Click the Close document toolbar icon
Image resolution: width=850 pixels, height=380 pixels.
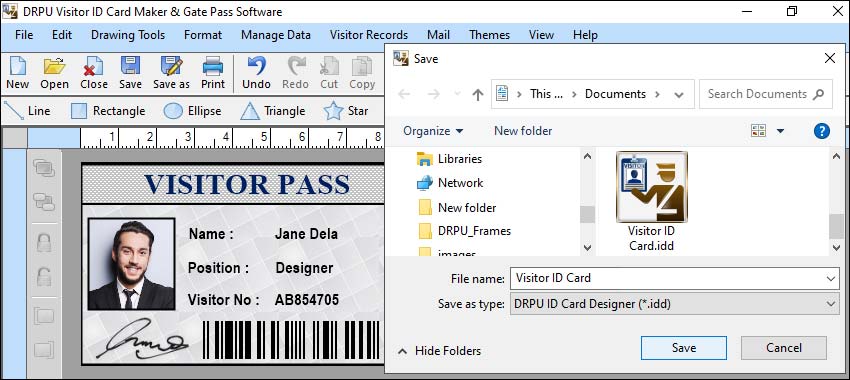click(x=94, y=73)
